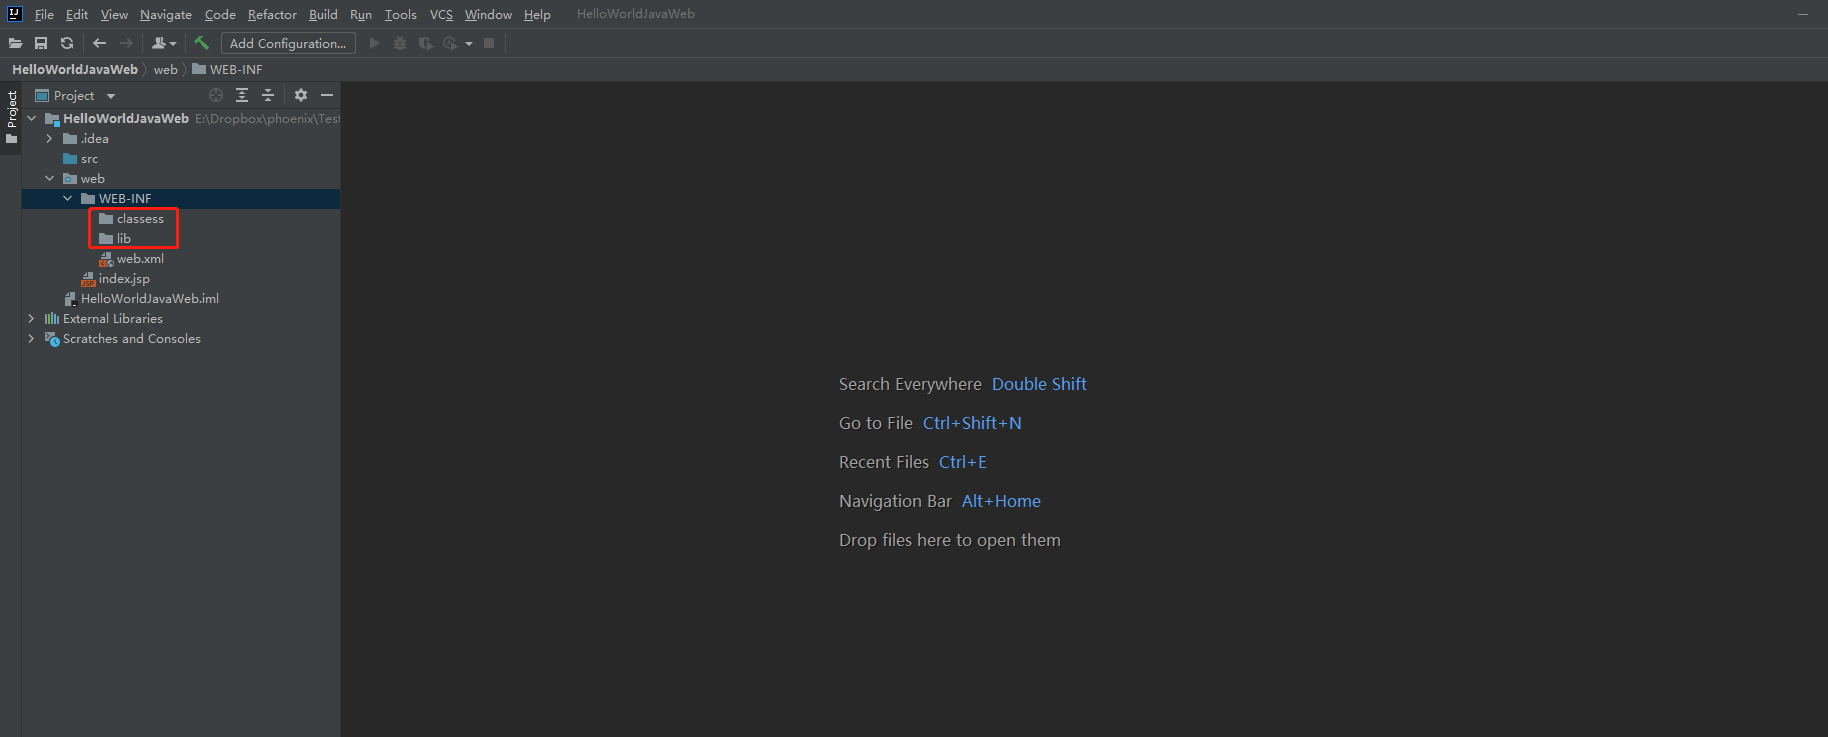1828x737 pixels.
Task: Open the Tools menu
Action: 400,14
